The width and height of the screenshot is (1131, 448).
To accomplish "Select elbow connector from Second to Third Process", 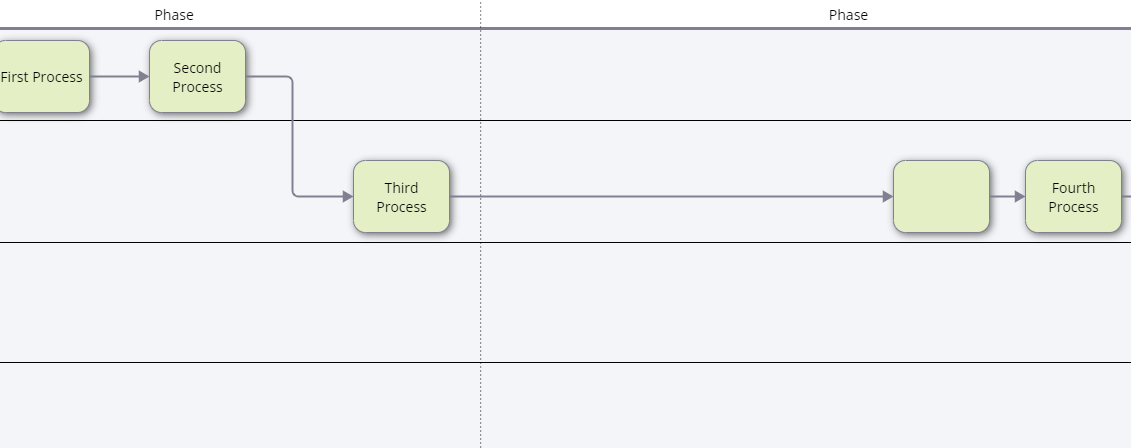I will [x=293, y=140].
